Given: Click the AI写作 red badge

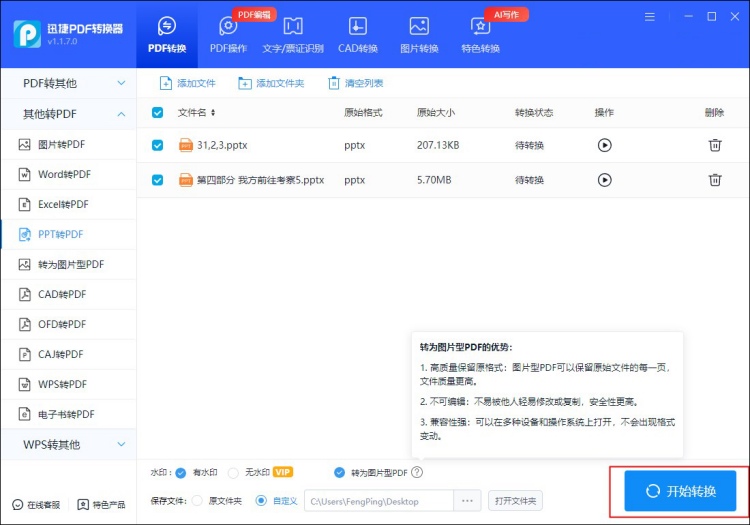Looking at the screenshot, I should (507, 15).
